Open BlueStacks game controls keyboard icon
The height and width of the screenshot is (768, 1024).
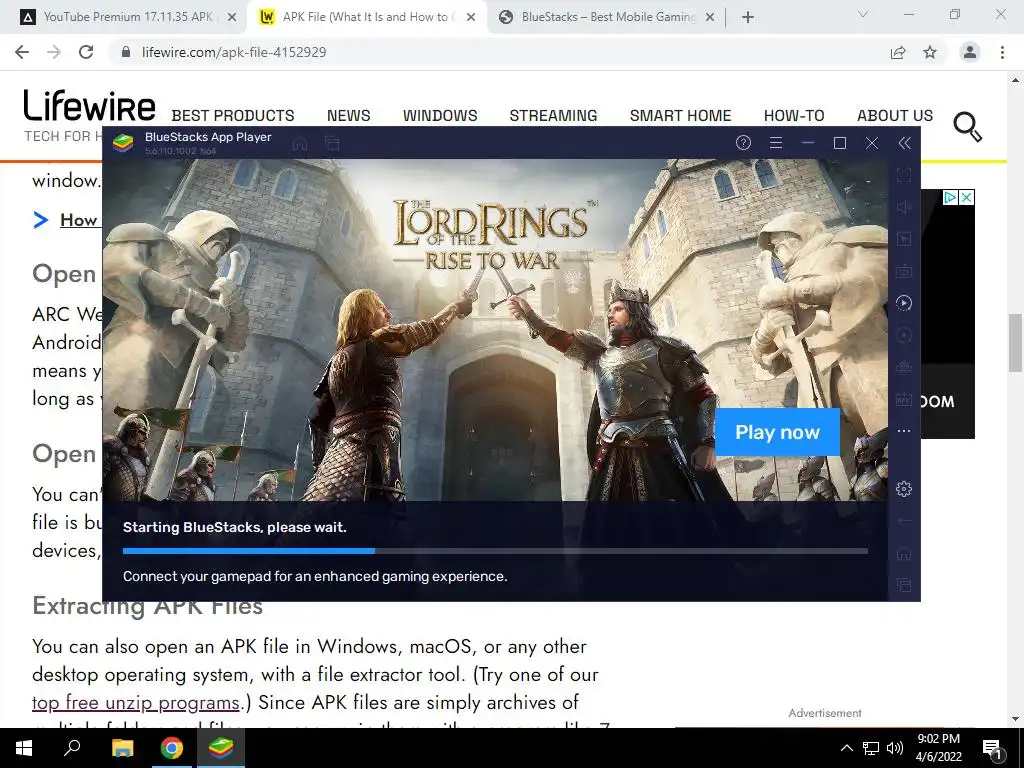(904, 271)
